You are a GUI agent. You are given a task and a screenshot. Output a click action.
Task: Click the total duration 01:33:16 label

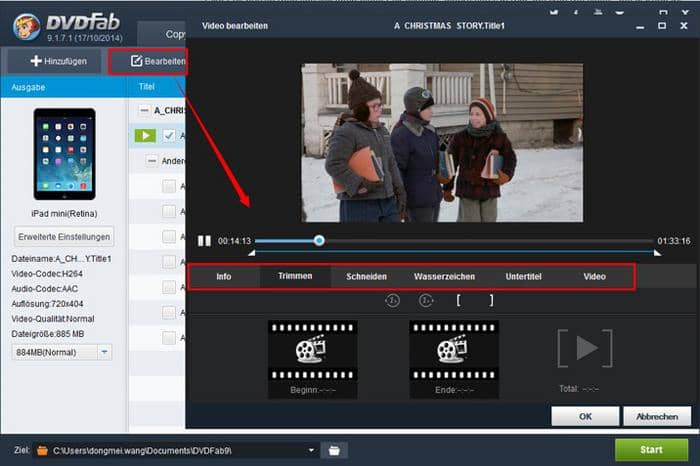point(674,241)
